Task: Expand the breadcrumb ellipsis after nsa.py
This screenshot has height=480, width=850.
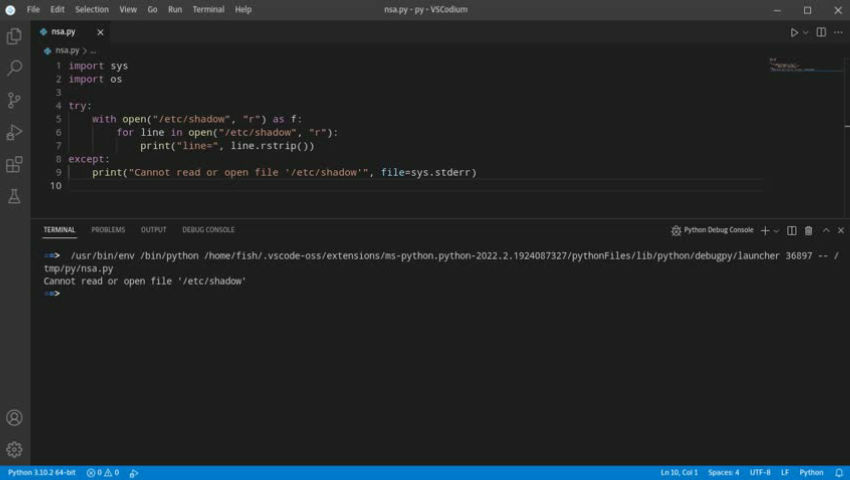Action: [93, 50]
